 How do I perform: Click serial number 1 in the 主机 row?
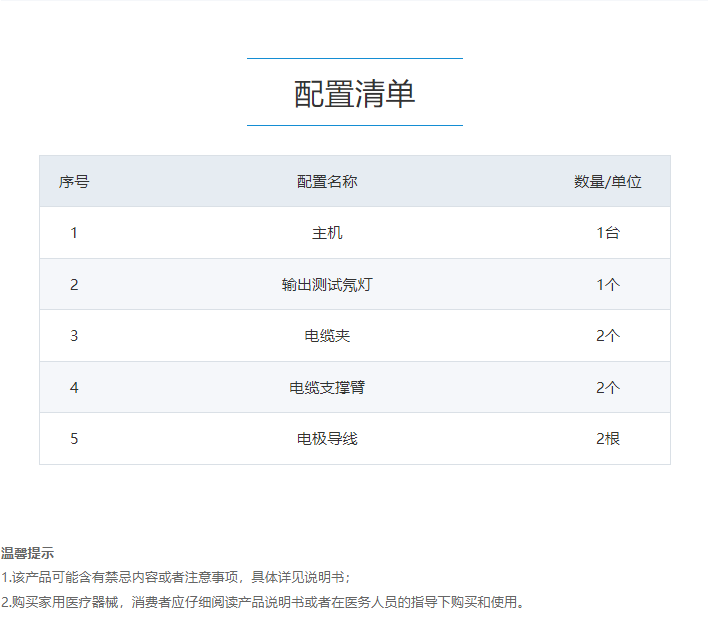coord(74,233)
